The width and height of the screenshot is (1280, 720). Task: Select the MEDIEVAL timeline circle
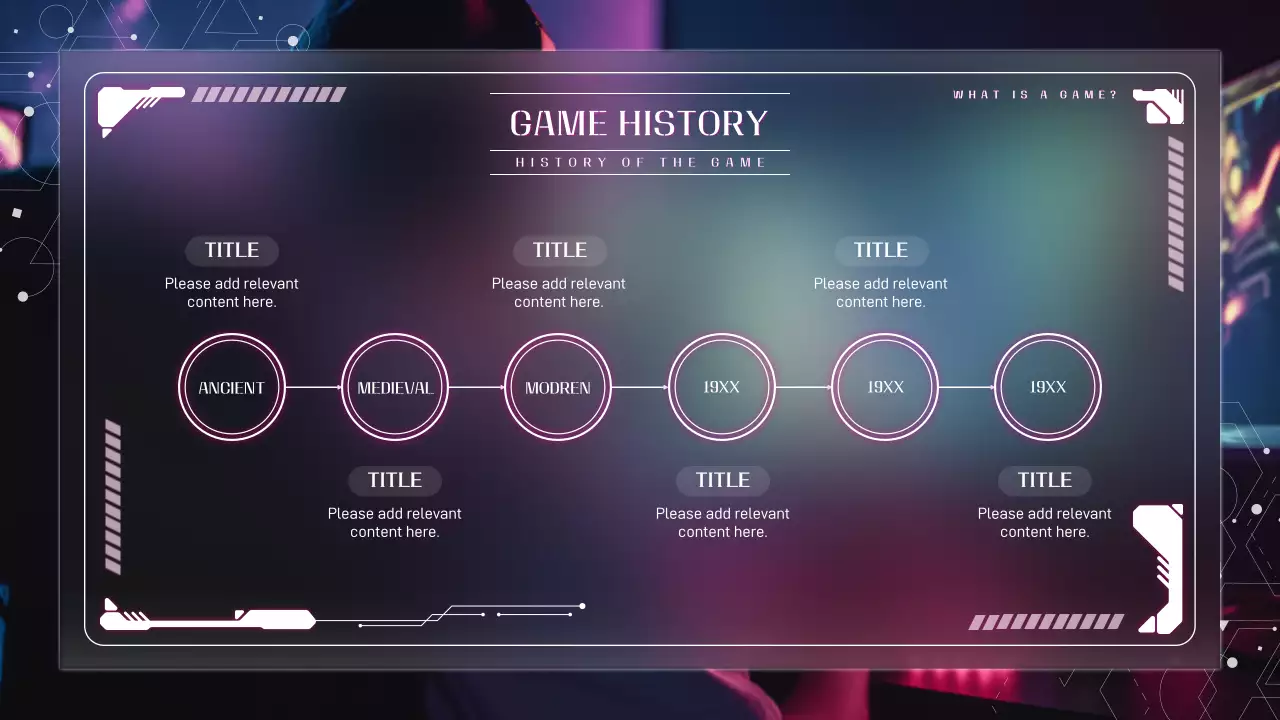coord(395,387)
